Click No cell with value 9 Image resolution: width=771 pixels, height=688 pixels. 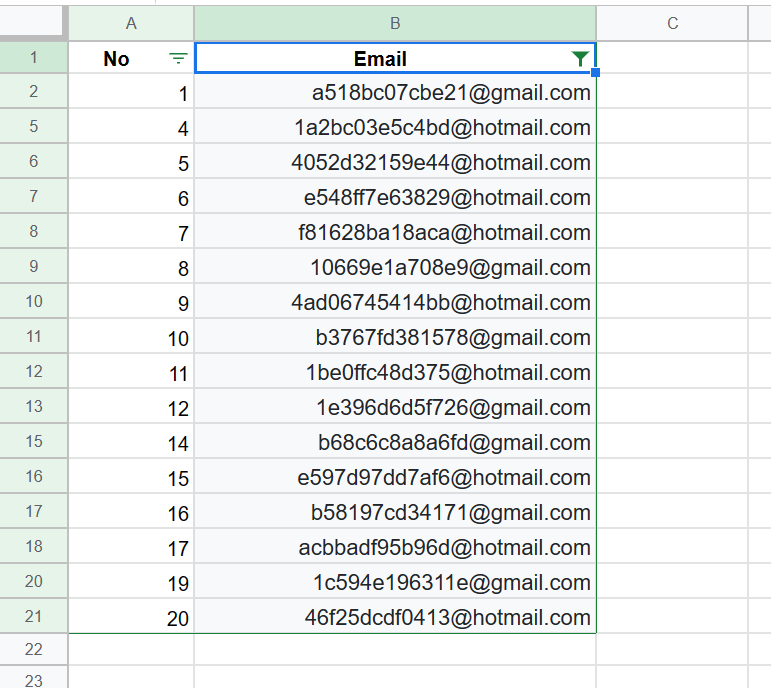coord(131,301)
